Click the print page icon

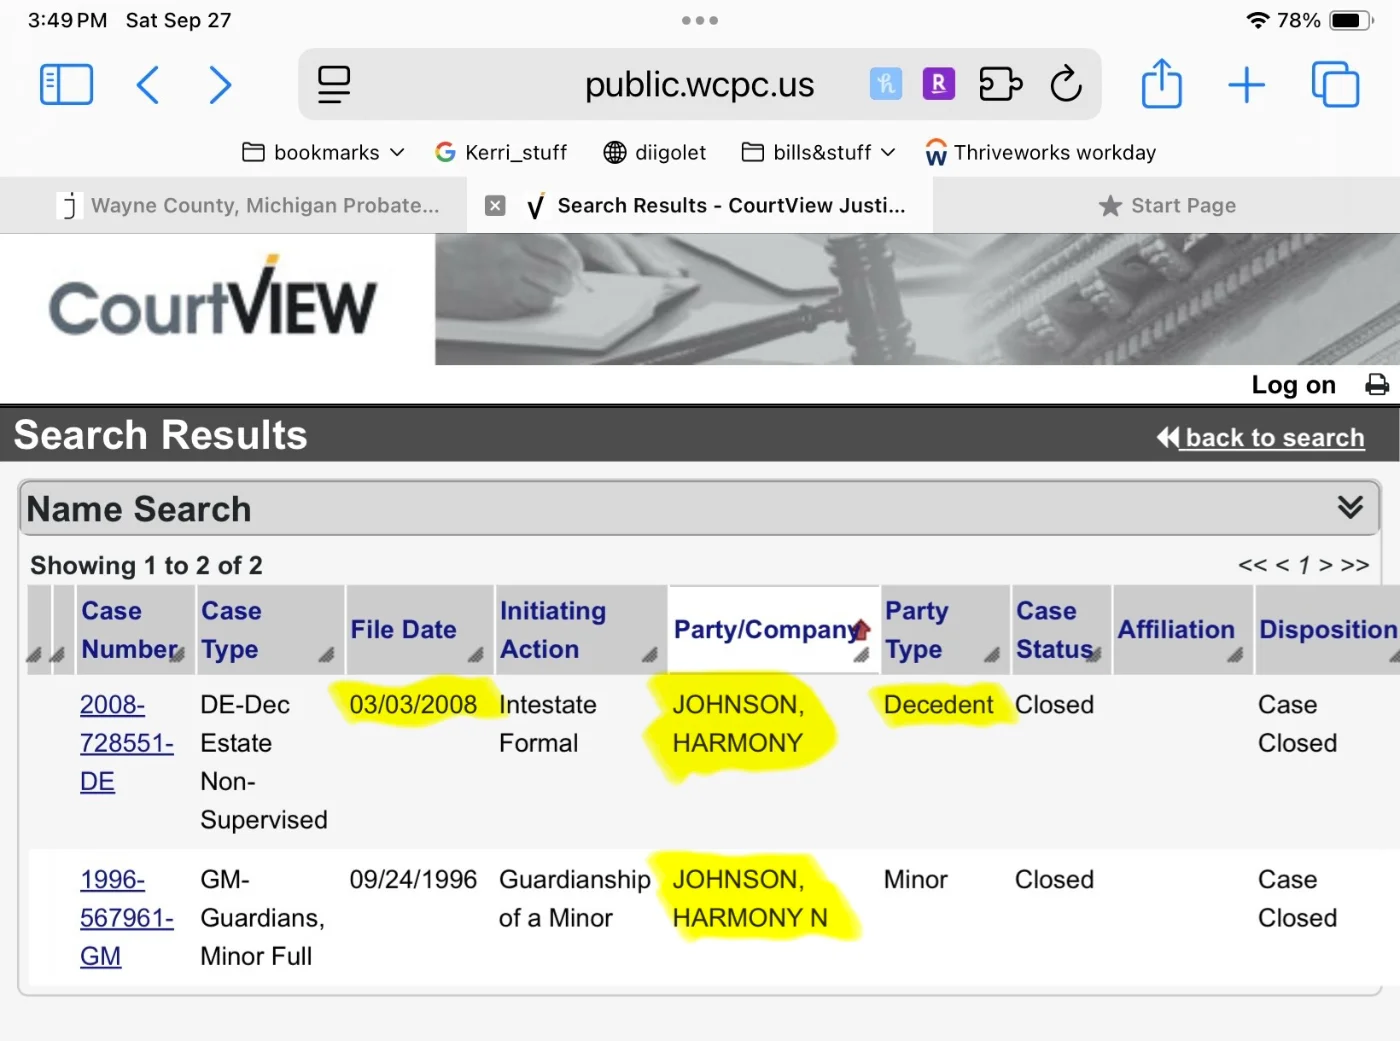[x=1377, y=385]
